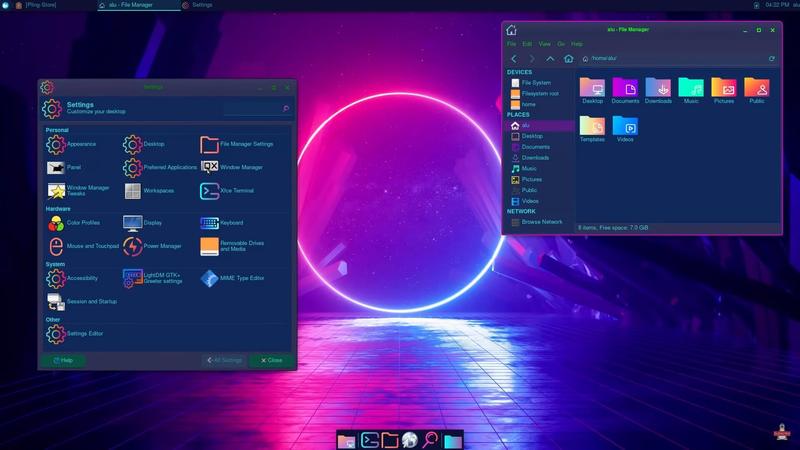Launch the Xfce Terminal settings item
This screenshot has width=800, height=450.
[227, 190]
